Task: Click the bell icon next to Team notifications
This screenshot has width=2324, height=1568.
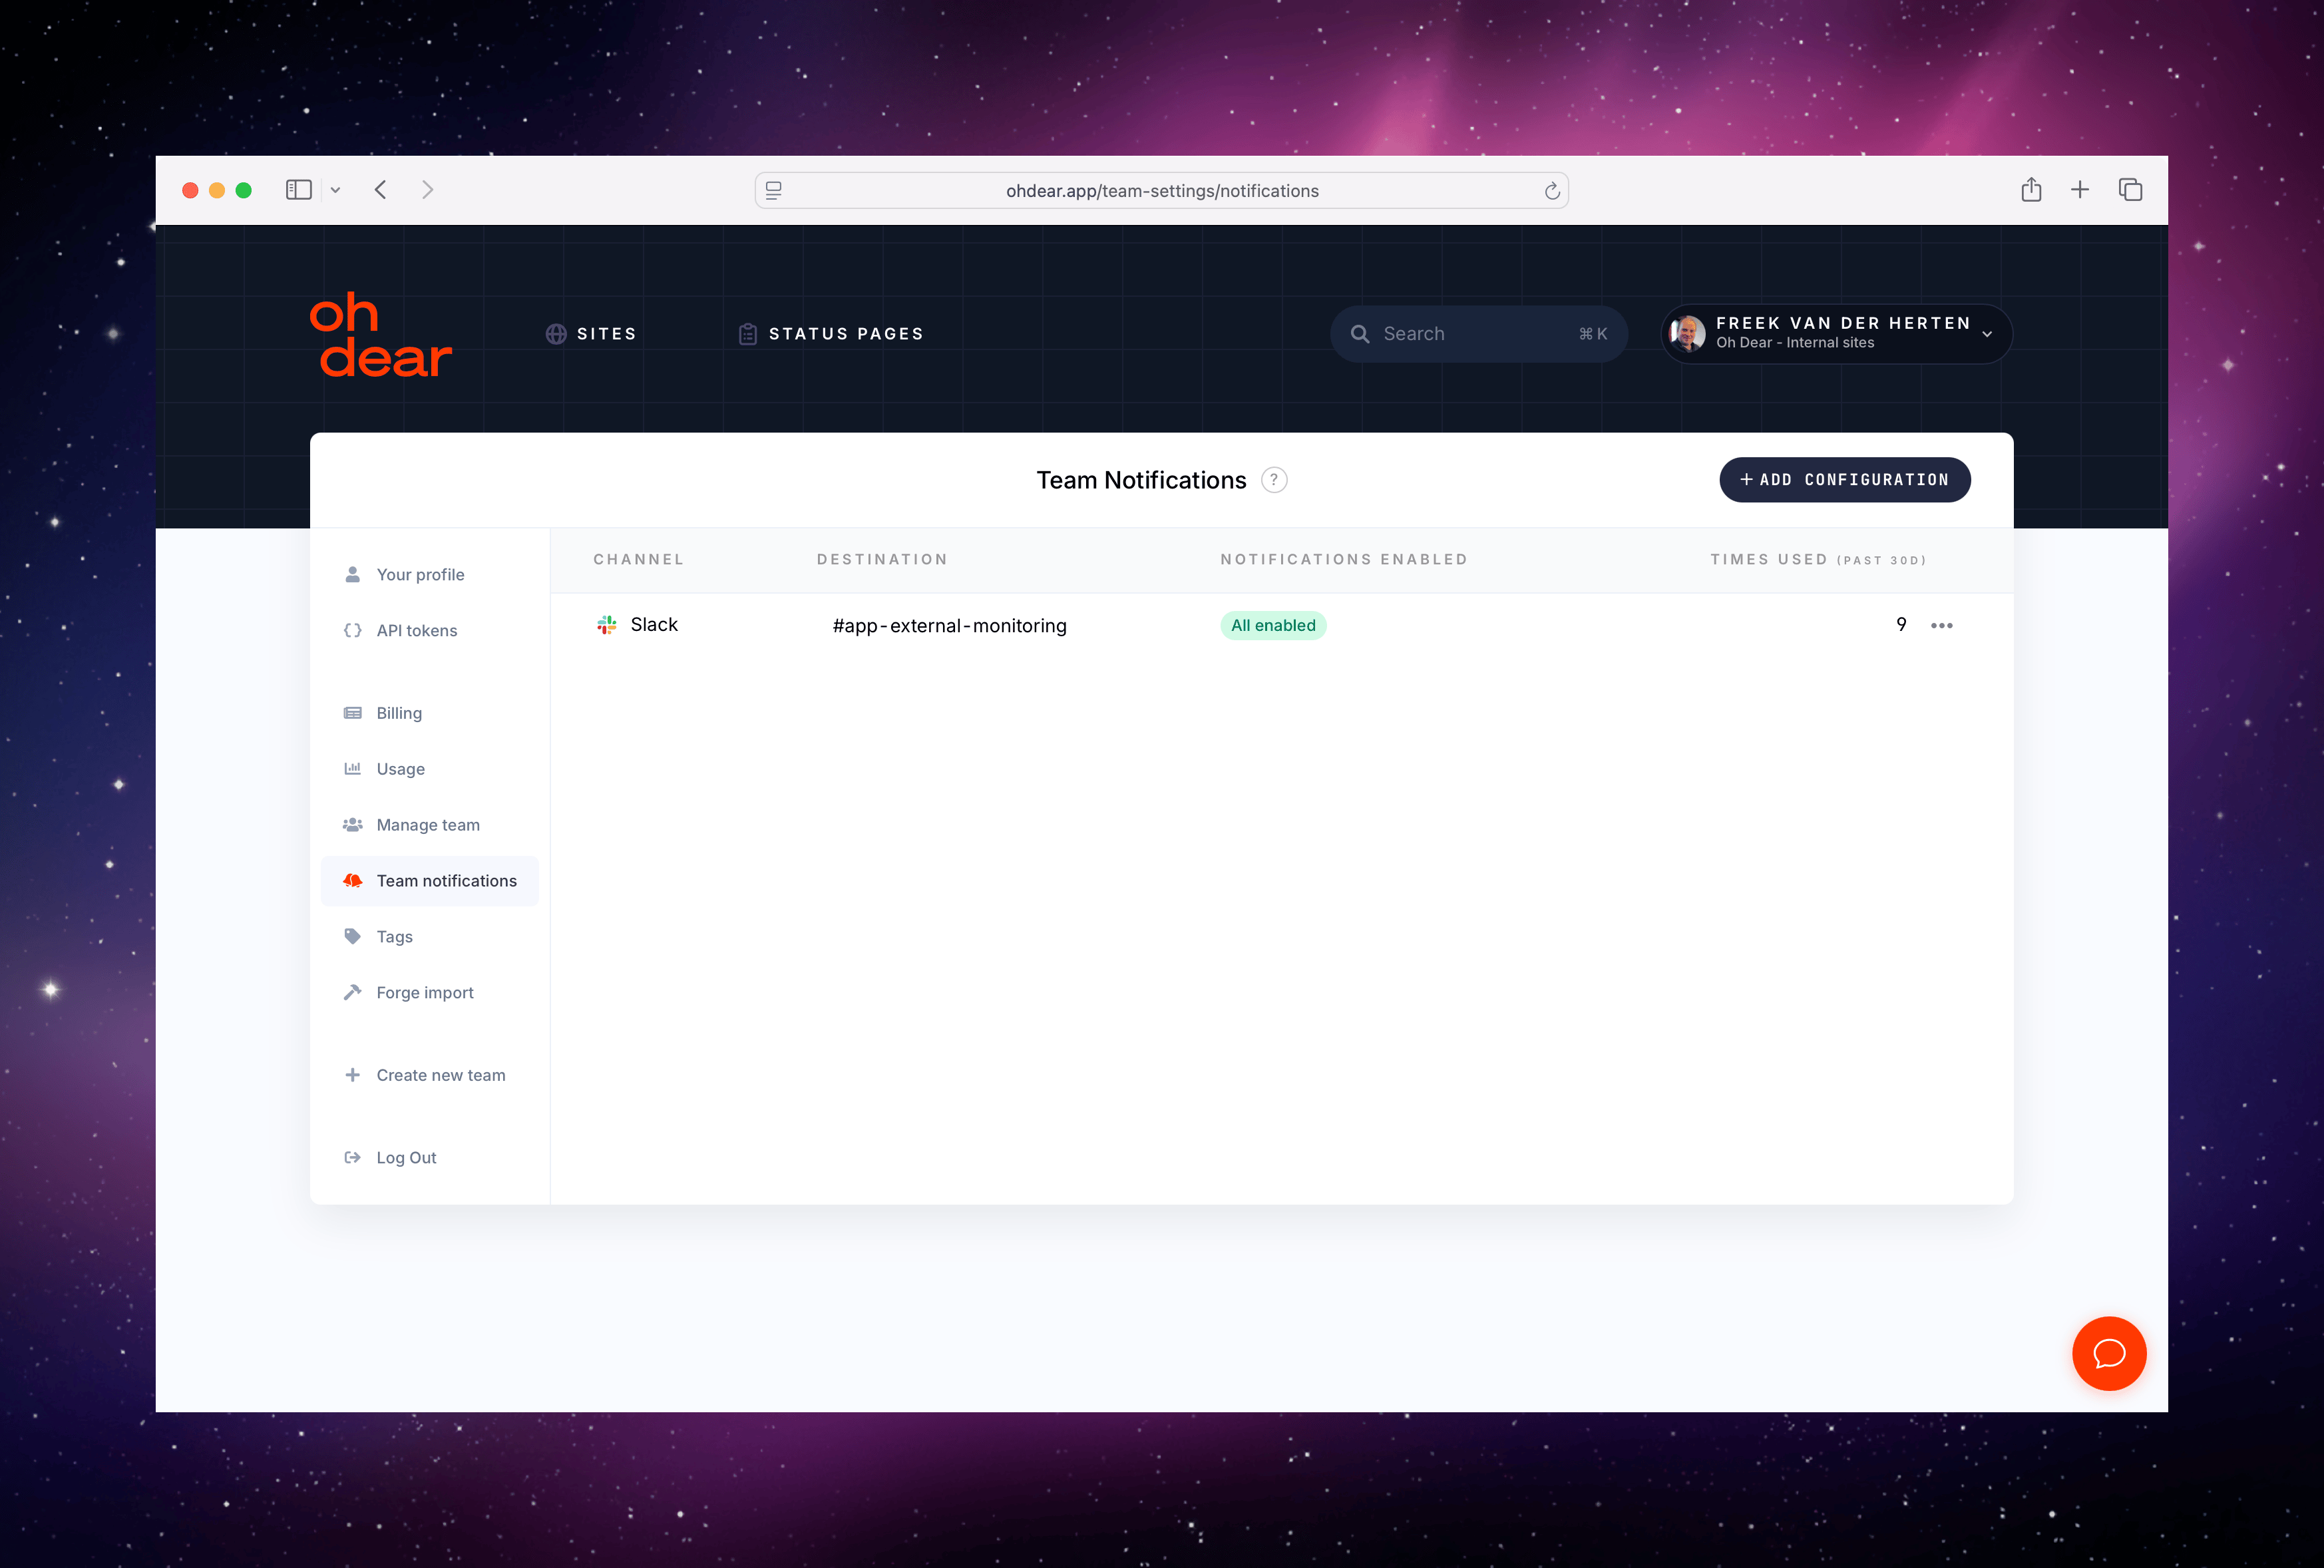Action: [x=352, y=881]
